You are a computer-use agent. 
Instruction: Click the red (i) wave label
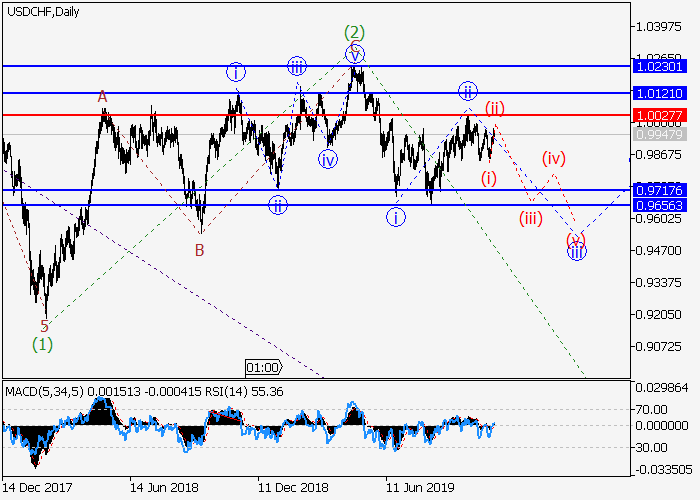tap(488, 179)
